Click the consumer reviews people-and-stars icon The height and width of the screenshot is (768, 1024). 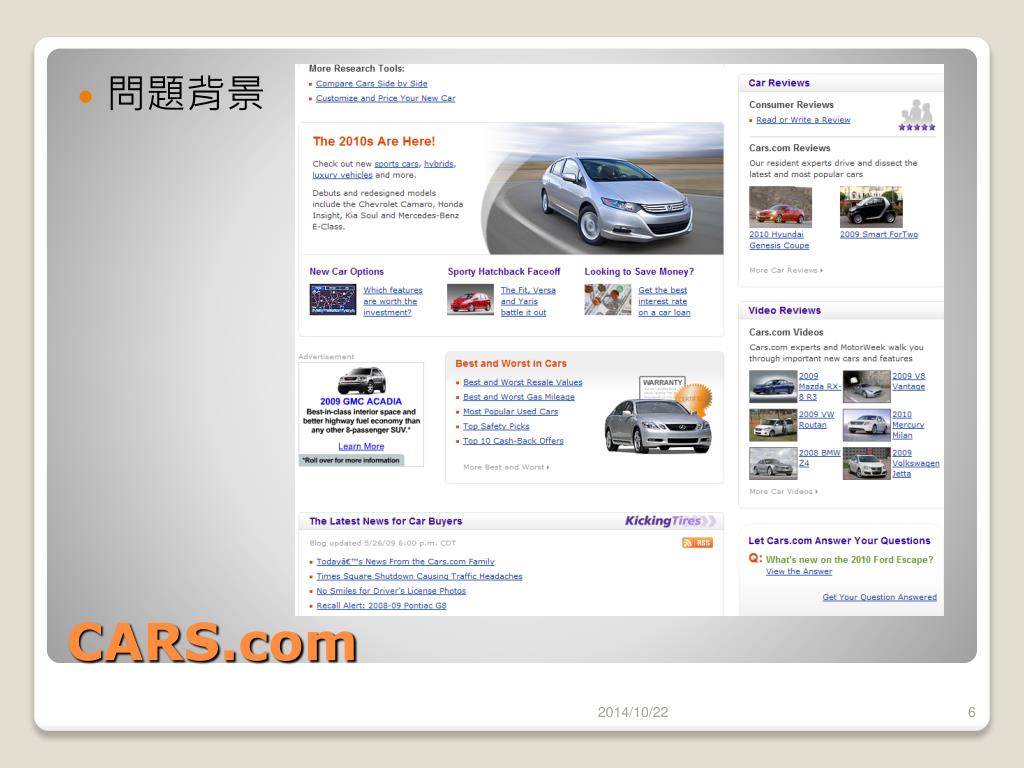click(x=917, y=115)
